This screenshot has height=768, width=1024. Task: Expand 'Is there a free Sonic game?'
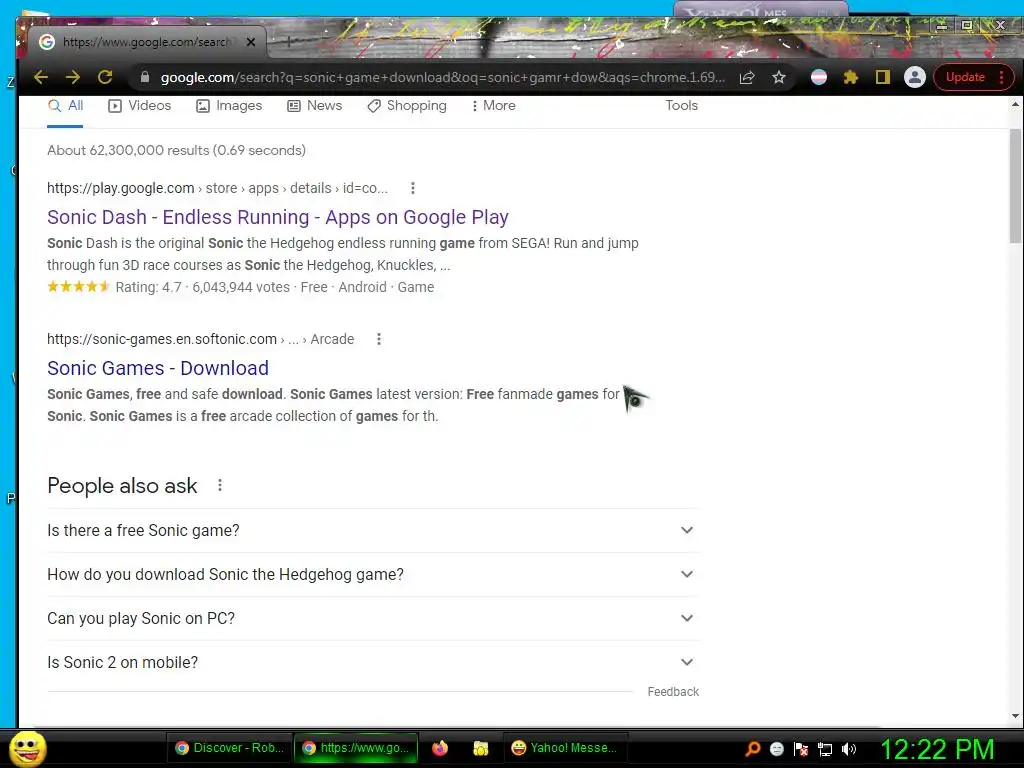(373, 530)
